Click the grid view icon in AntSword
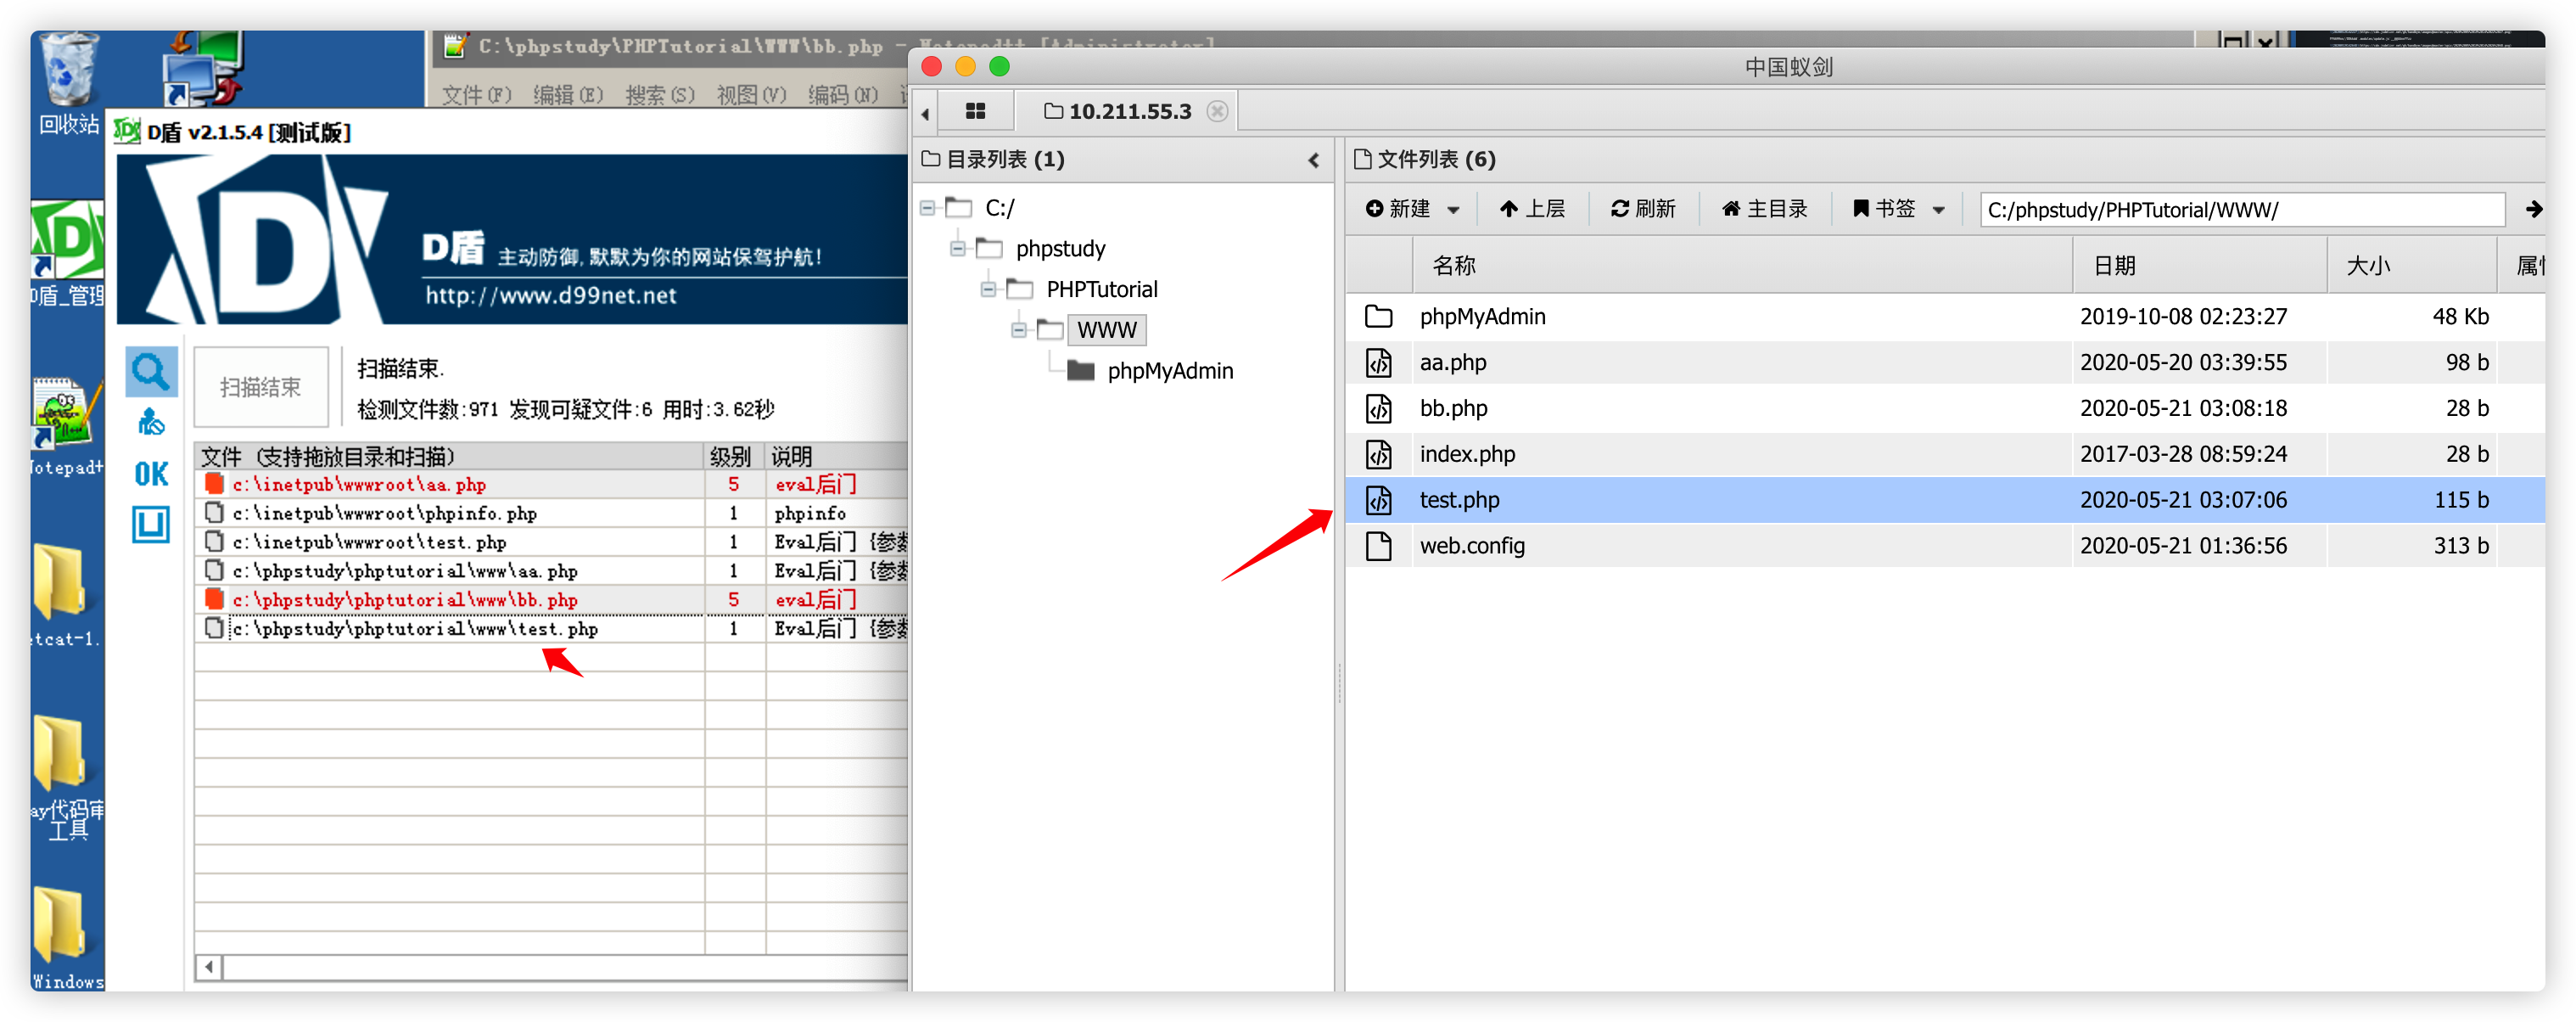2576x1022 pixels. (975, 111)
